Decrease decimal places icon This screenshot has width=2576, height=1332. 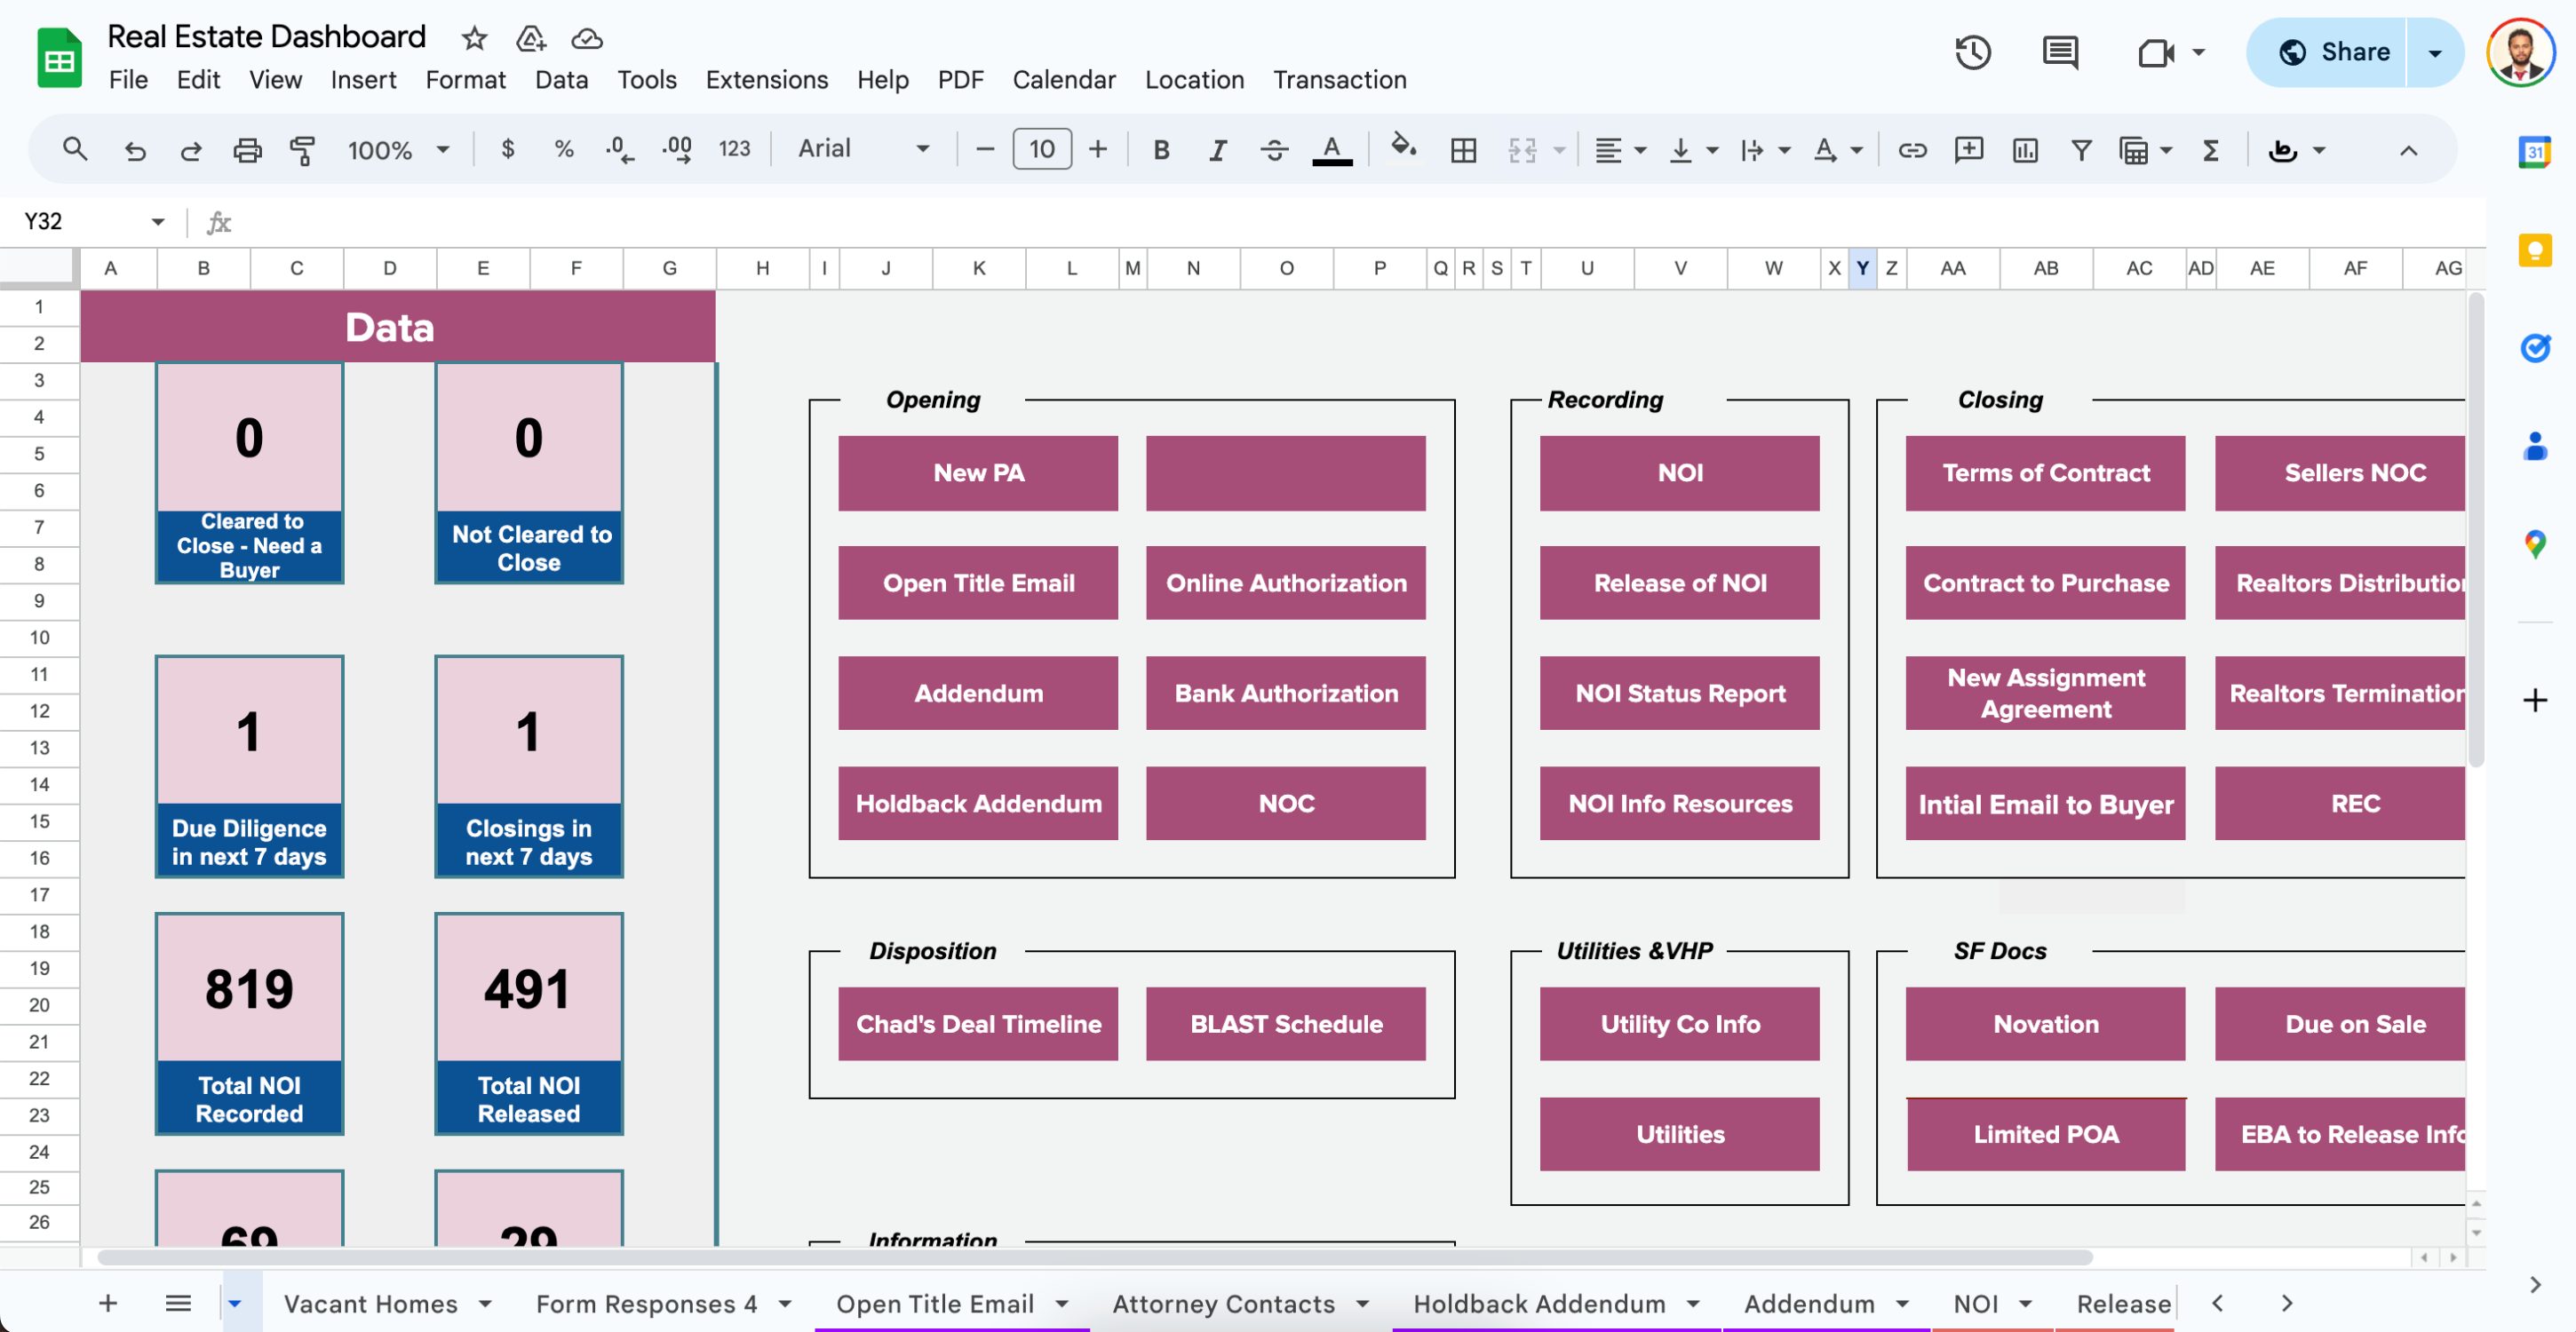[x=620, y=150]
